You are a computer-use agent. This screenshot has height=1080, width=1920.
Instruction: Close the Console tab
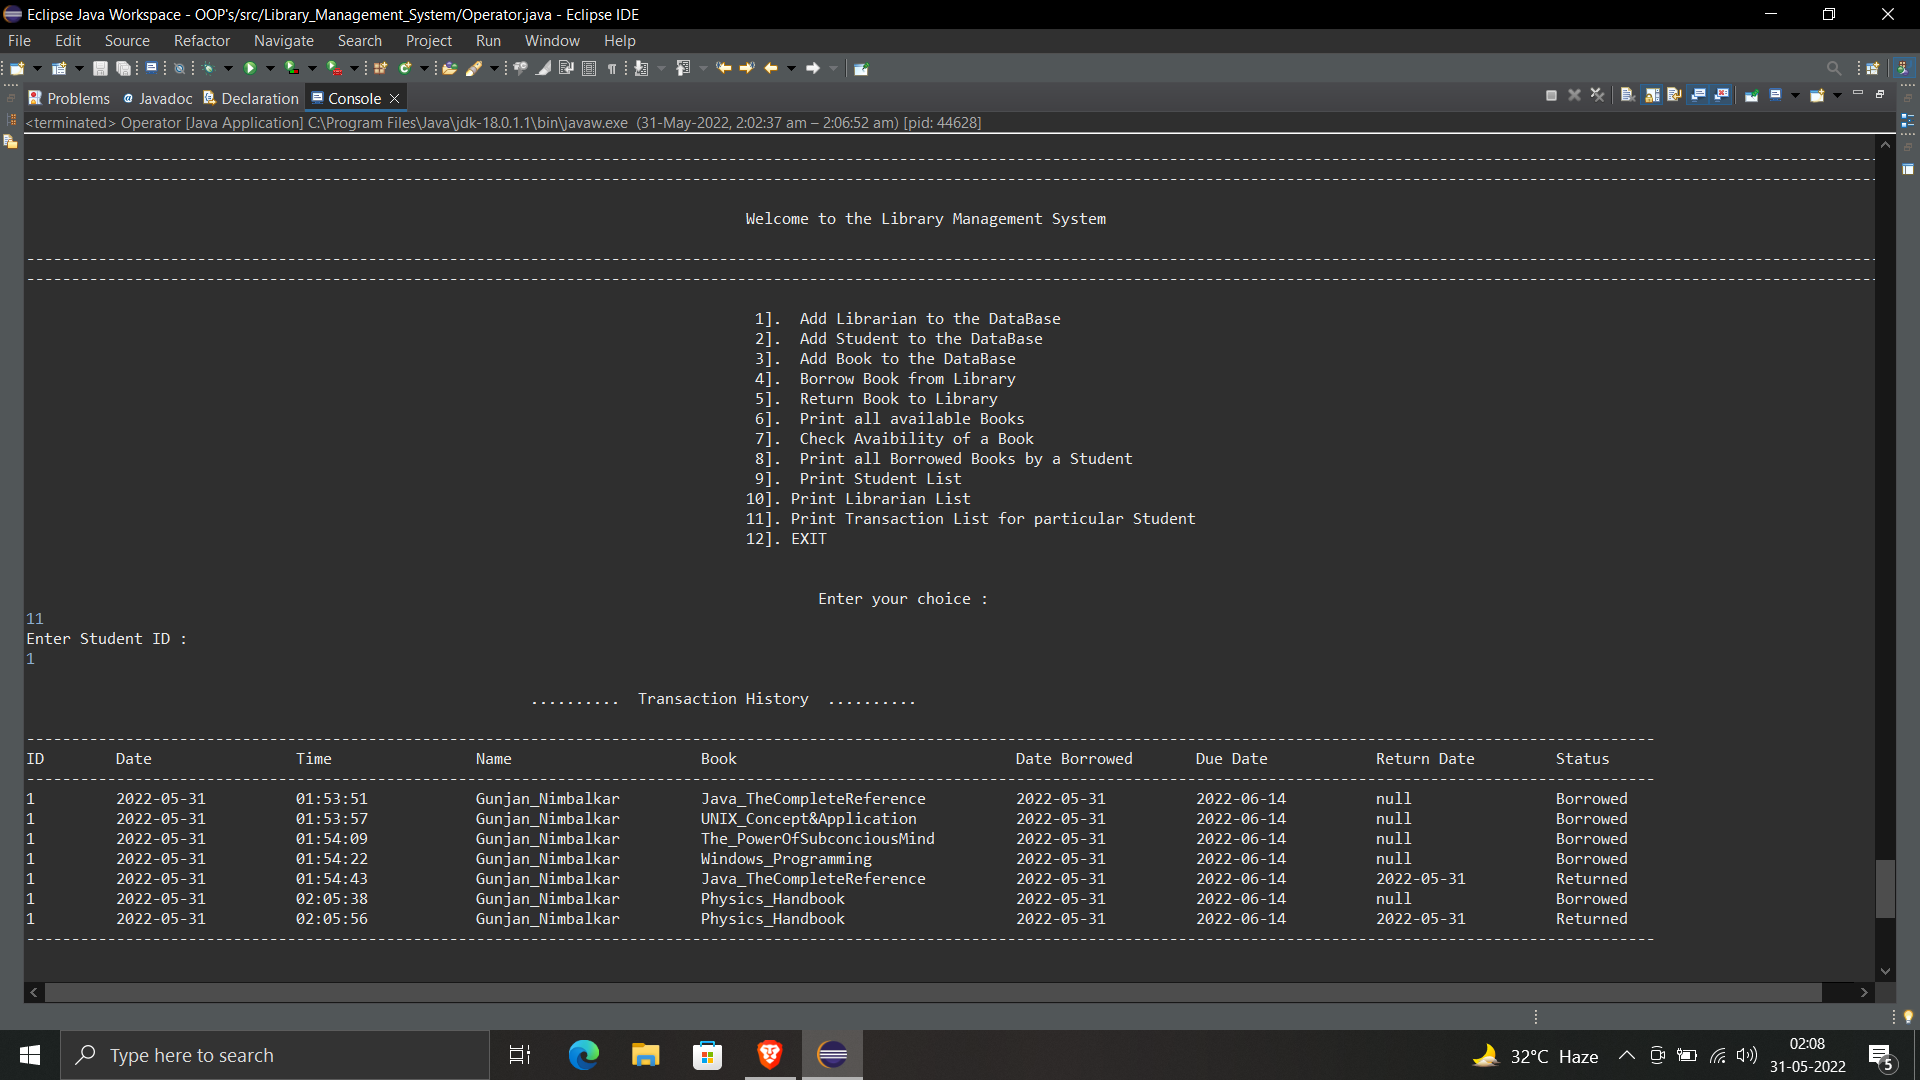[395, 98]
